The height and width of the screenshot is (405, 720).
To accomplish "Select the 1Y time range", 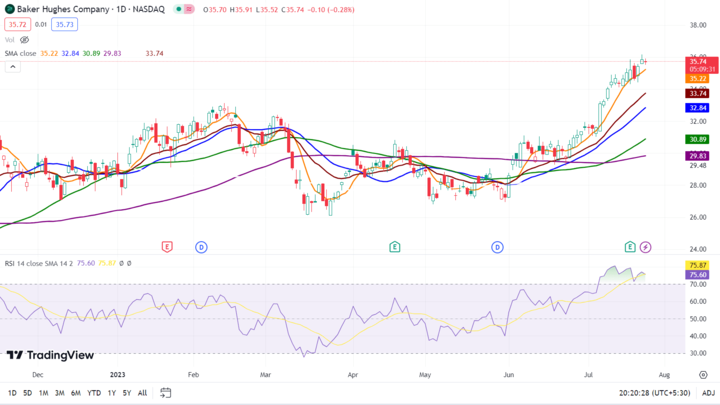I will 112,393.
